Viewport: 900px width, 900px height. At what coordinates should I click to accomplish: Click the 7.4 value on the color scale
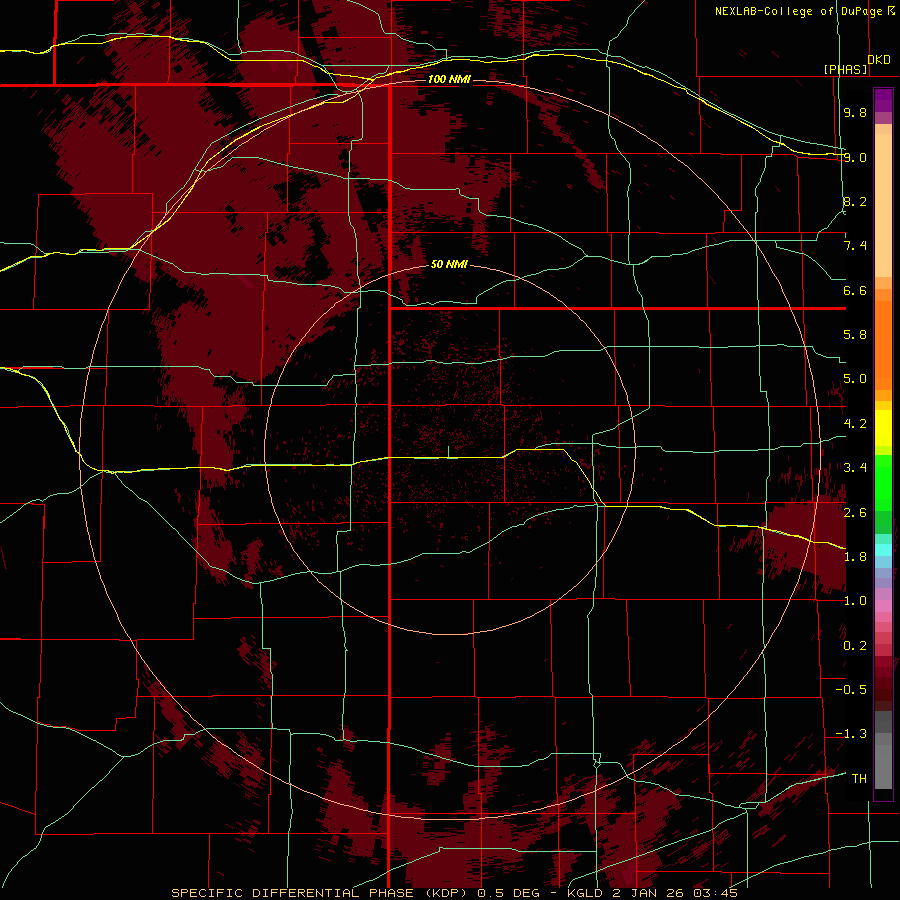tap(855, 246)
